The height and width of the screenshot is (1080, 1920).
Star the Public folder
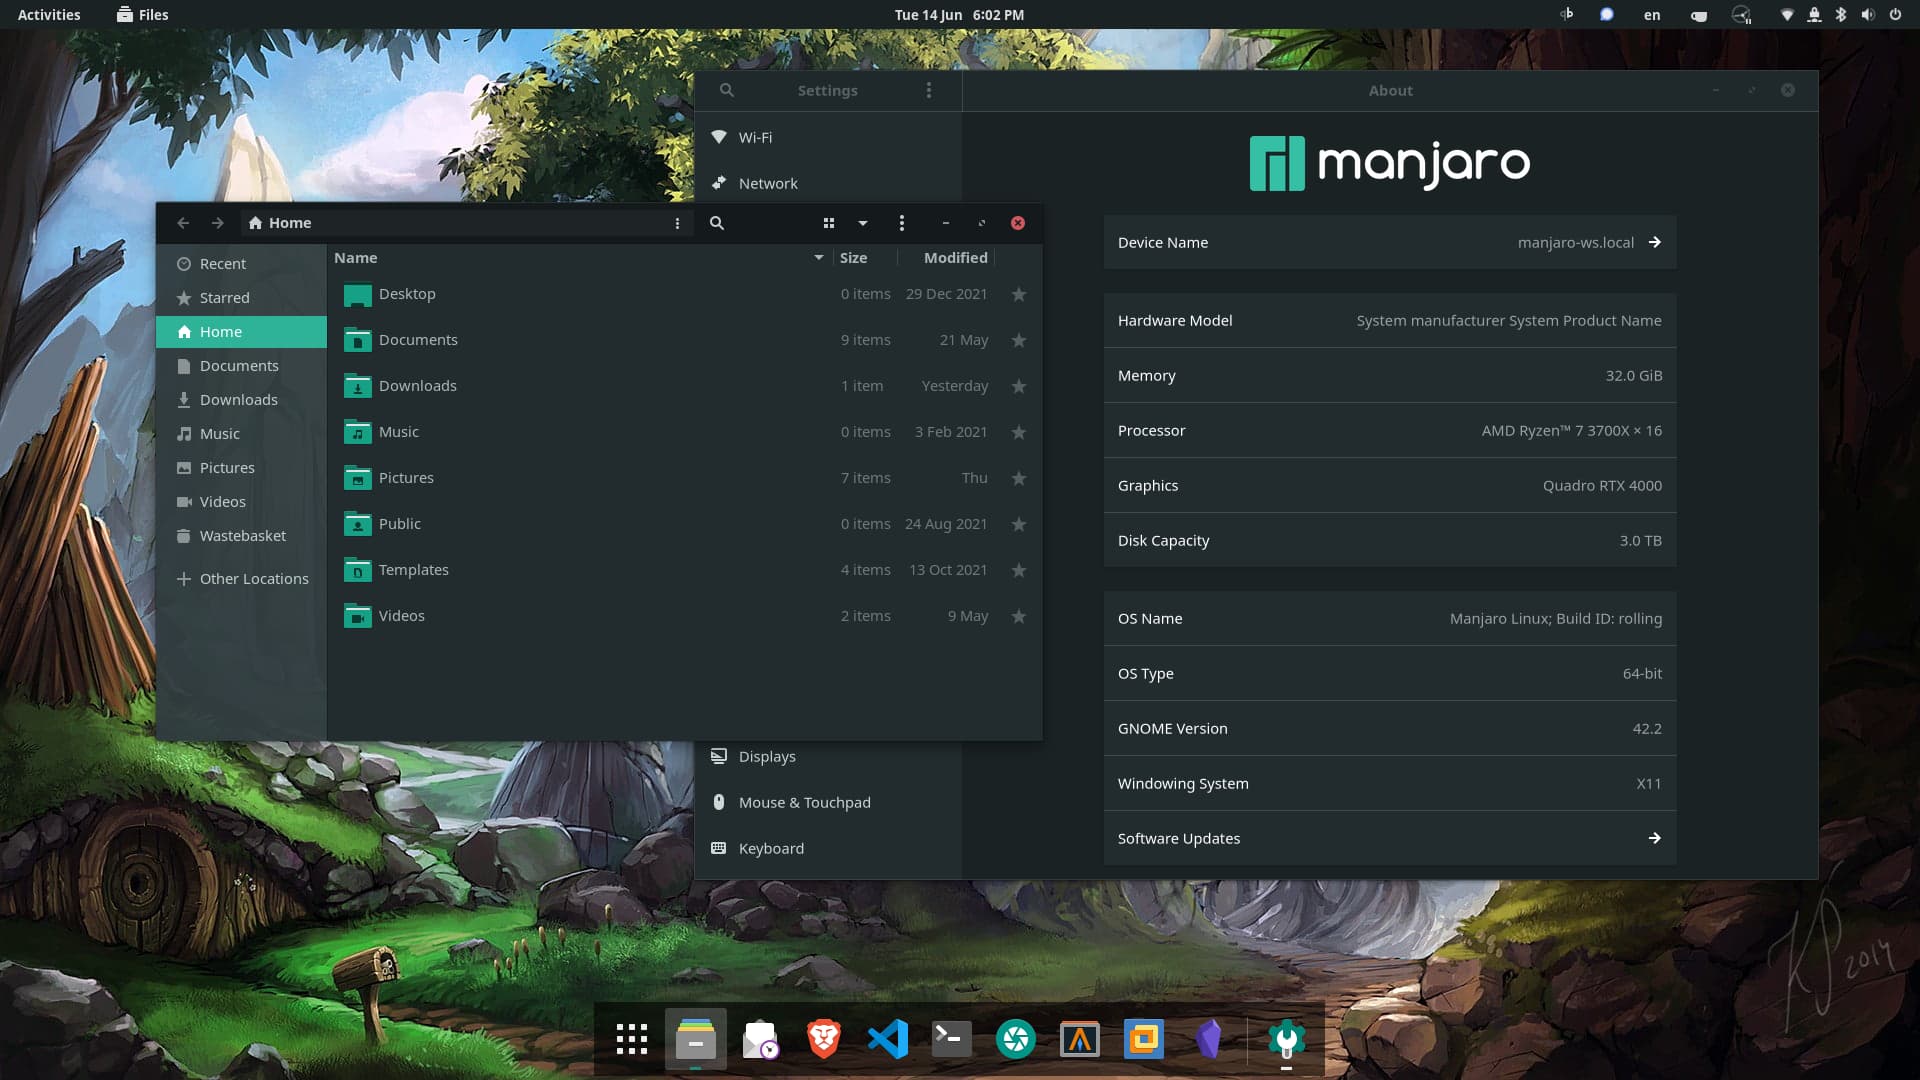coord(1019,524)
